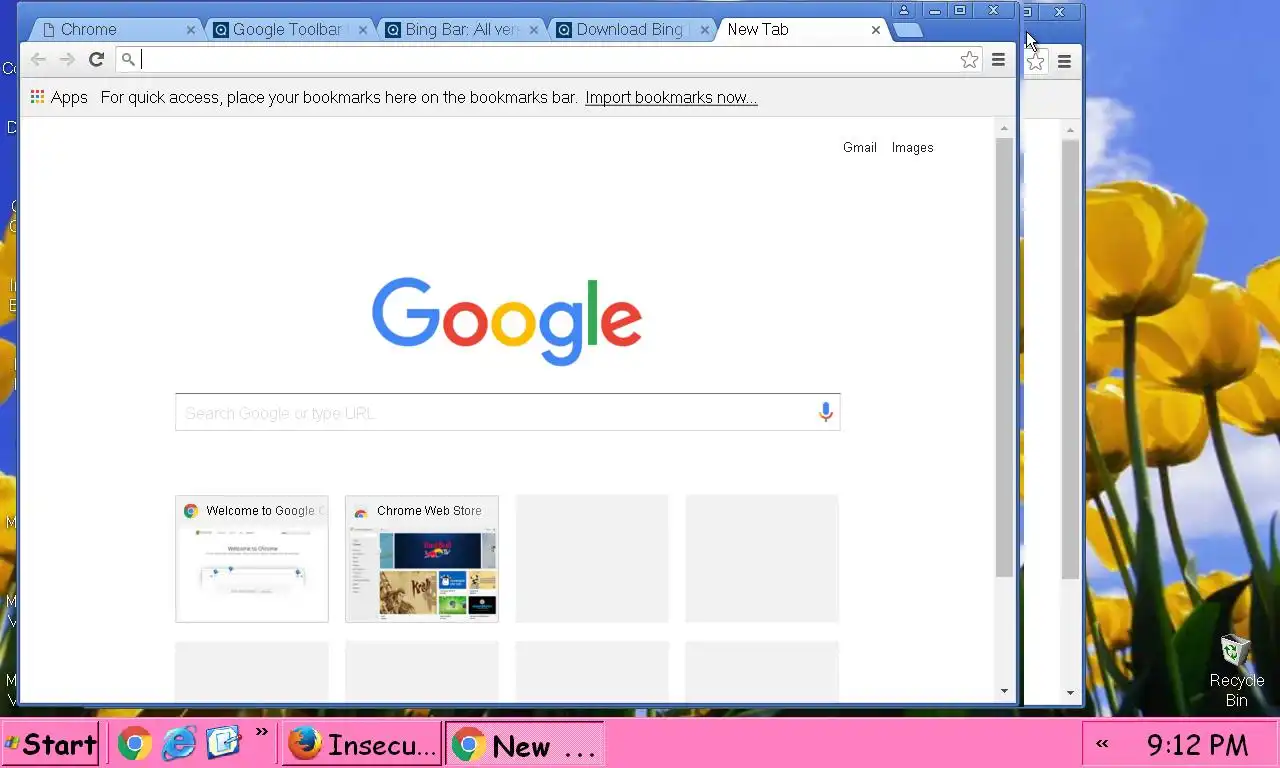Screen dimensions: 1280x768
Task: Open a new tab with the new-tab button
Action: (x=907, y=30)
